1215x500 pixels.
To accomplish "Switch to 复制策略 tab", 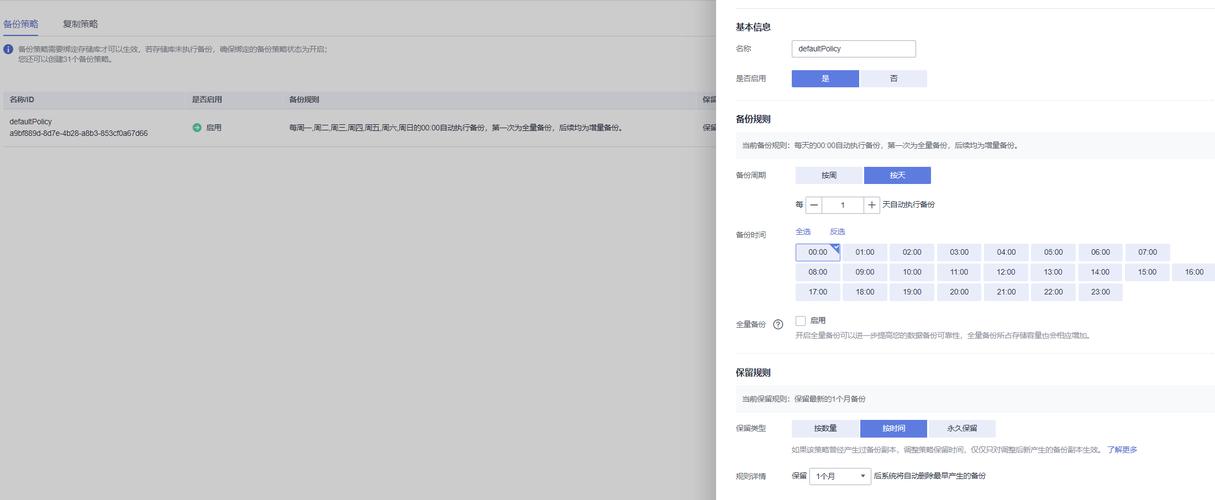I will tap(80, 23).
